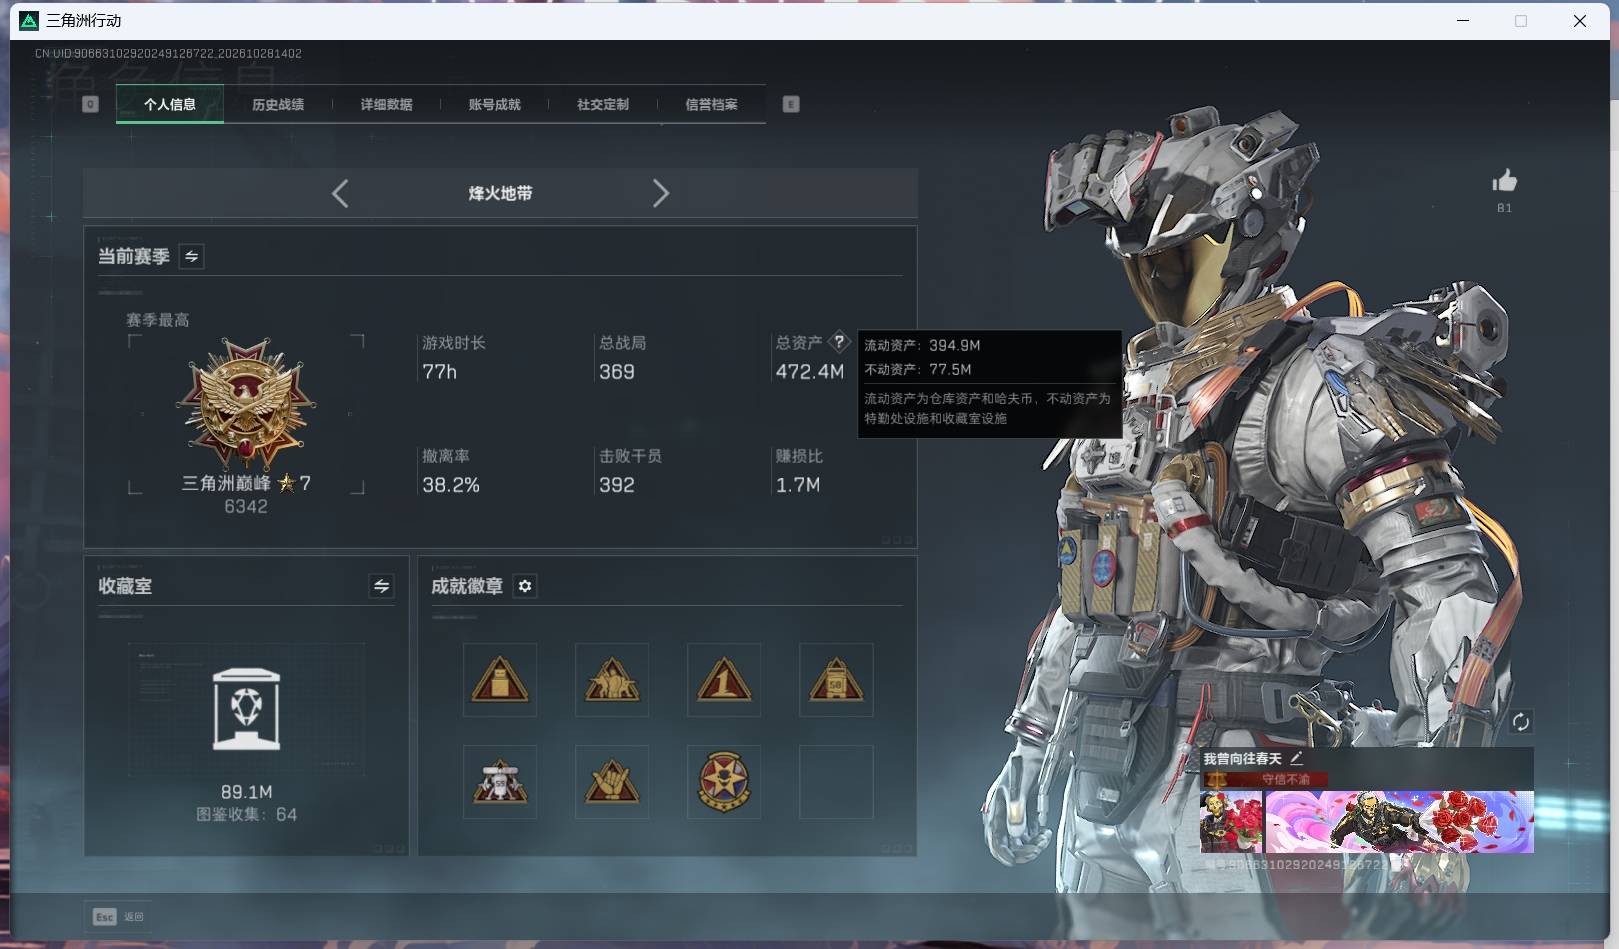The width and height of the screenshot is (1619, 949).
Task: Click the 472.4M total assets value
Action: tap(810, 372)
